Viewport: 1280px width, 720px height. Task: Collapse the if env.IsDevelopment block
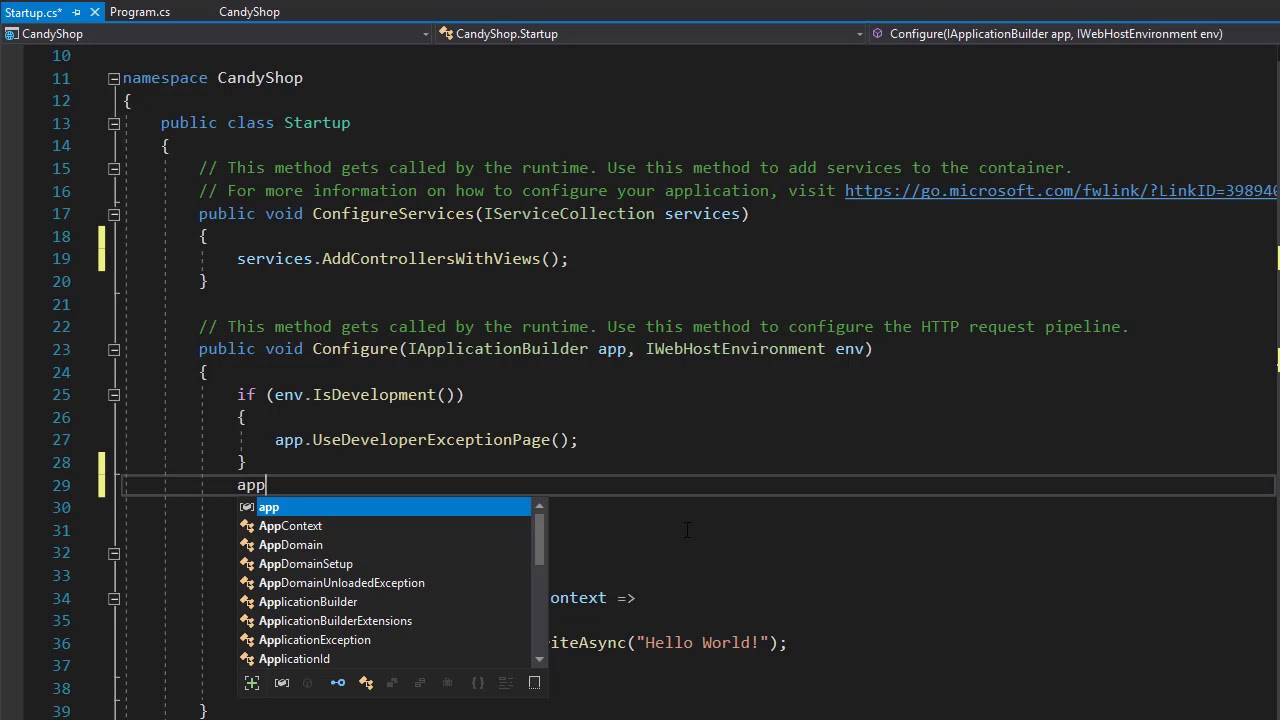tap(114, 395)
